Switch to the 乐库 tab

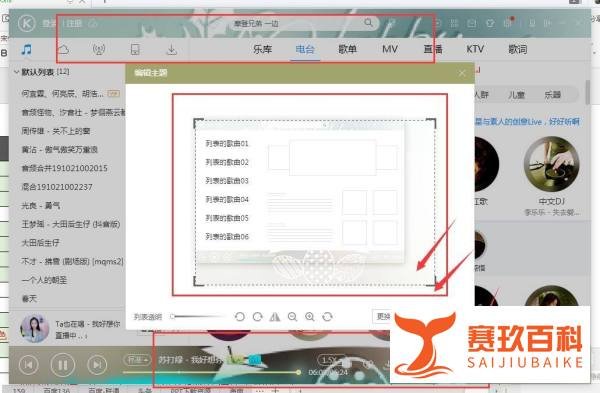click(262, 49)
